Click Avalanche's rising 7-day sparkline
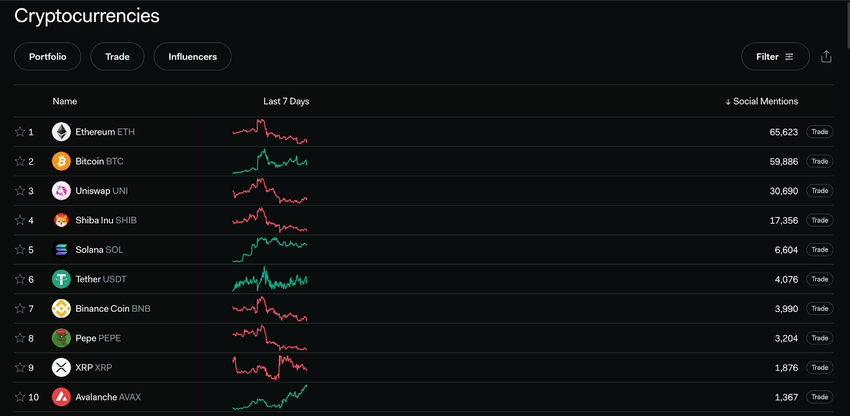 pyautogui.click(x=270, y=397)
